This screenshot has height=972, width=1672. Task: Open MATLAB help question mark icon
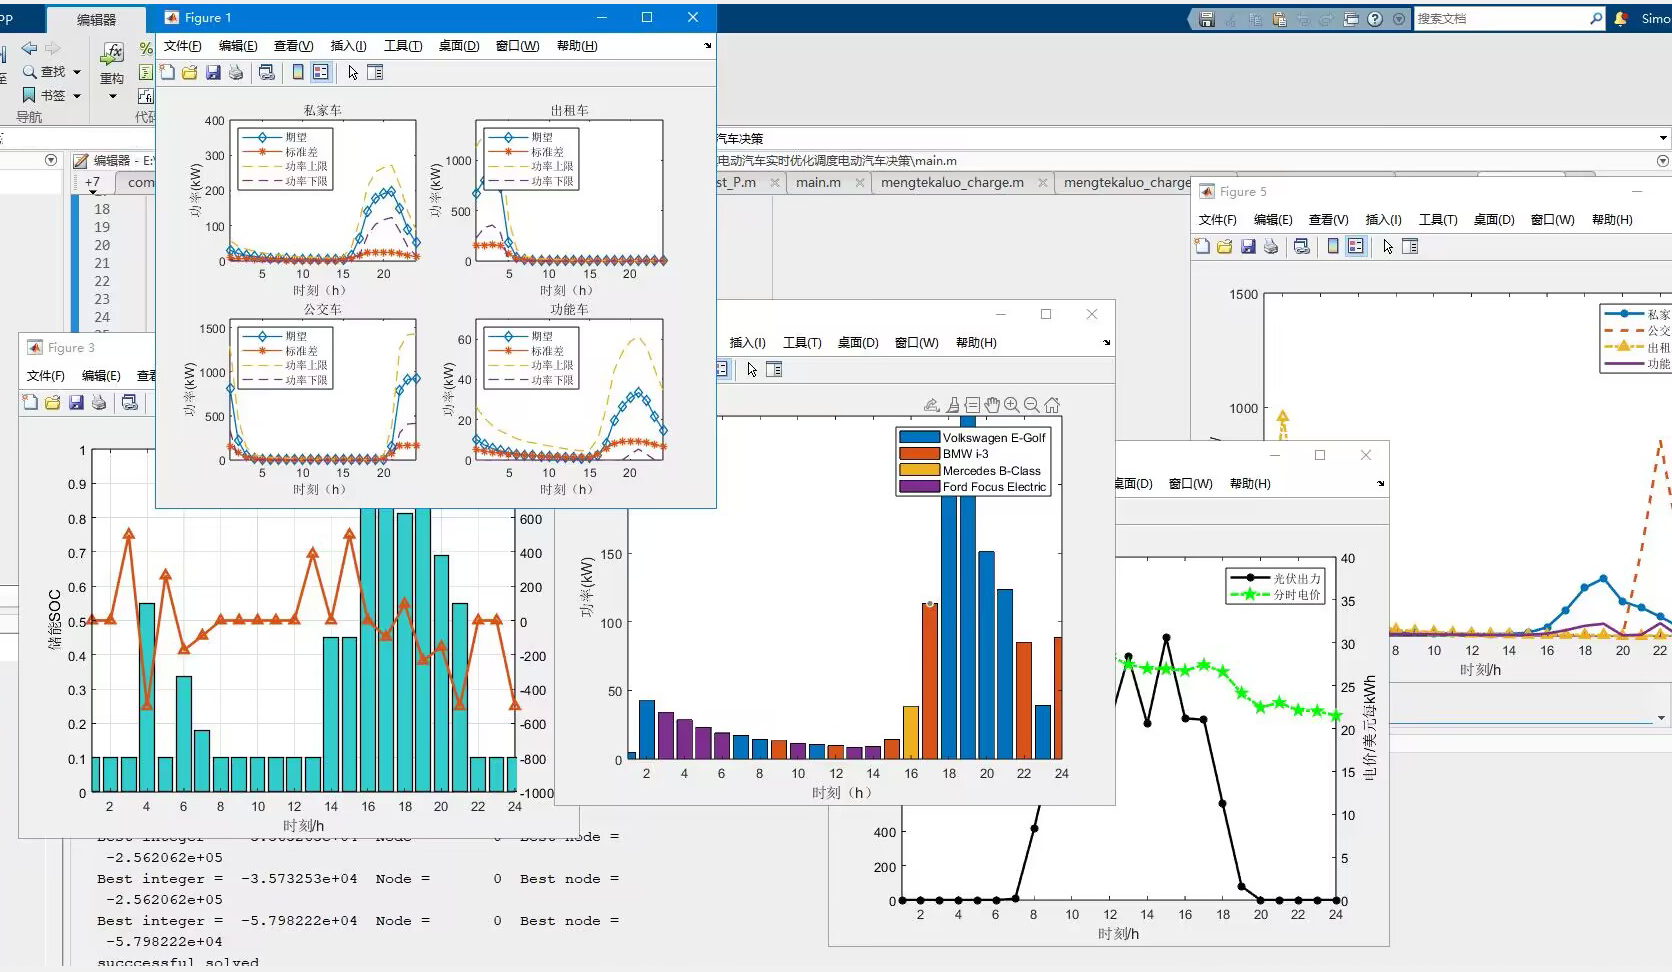1375,19
